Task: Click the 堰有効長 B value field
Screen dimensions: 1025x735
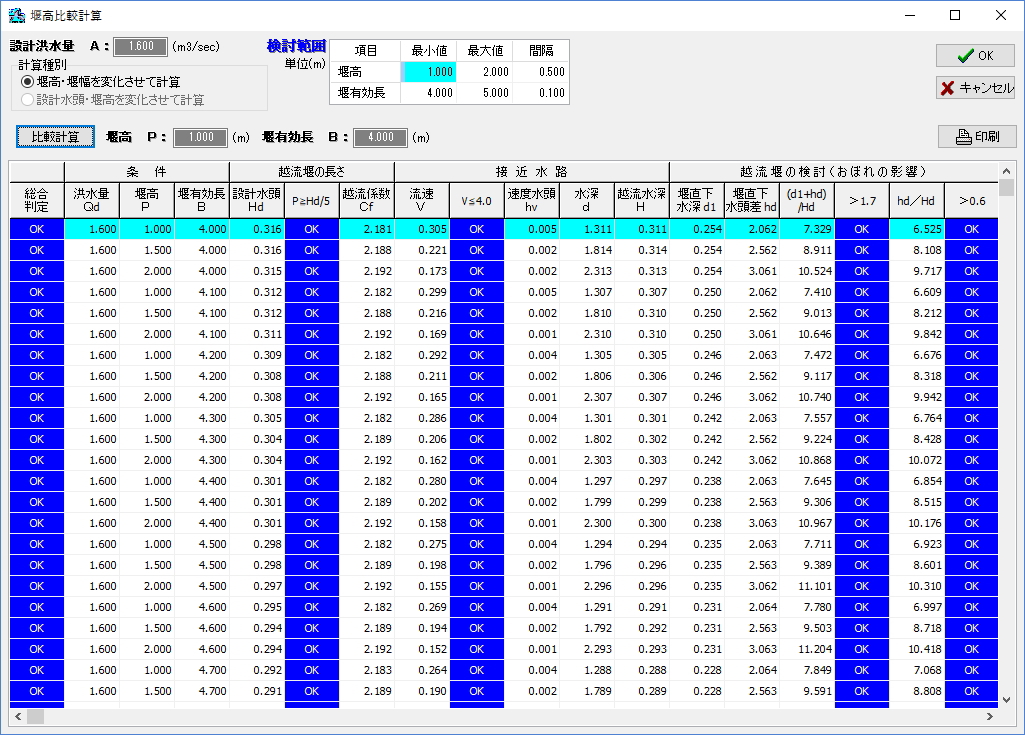Action: (380, 137)
